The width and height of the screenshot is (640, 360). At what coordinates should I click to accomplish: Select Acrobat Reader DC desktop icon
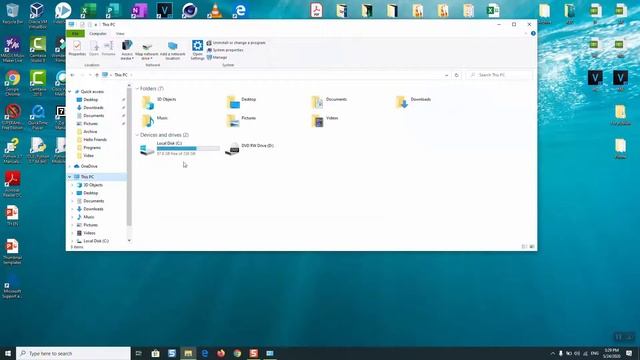click(x=12, y=184)
